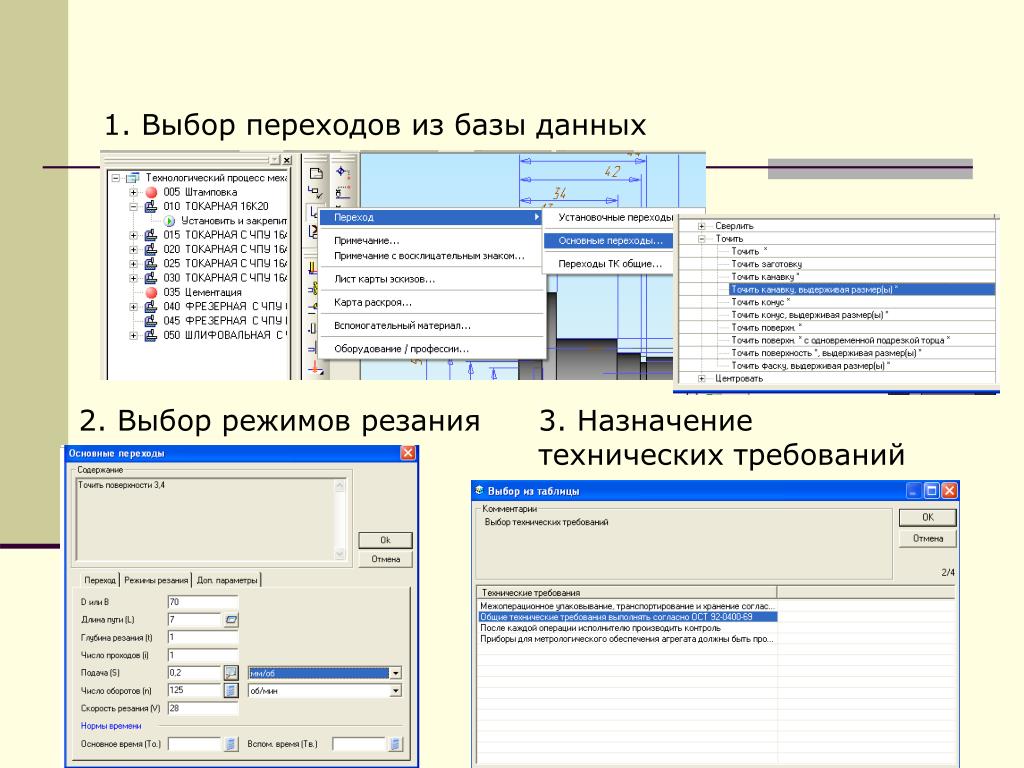Click the red circle icon for 035 Цементация

pos(152,292)
